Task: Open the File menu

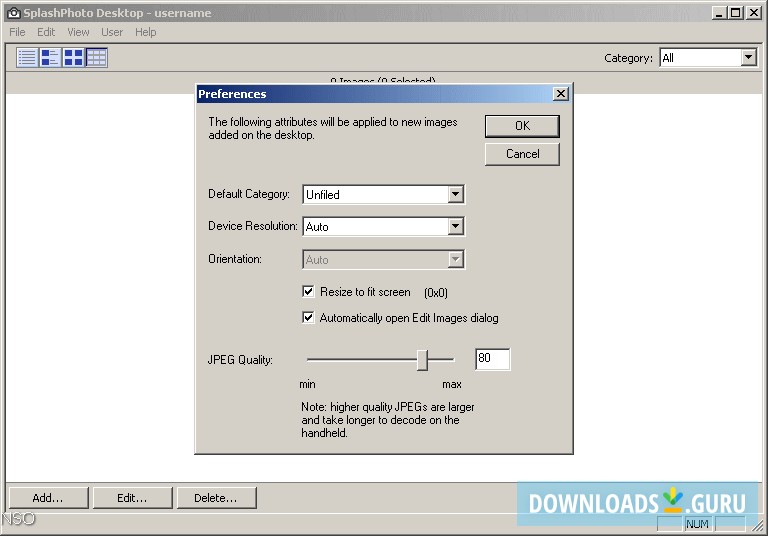Action: (x=17, y=32)
